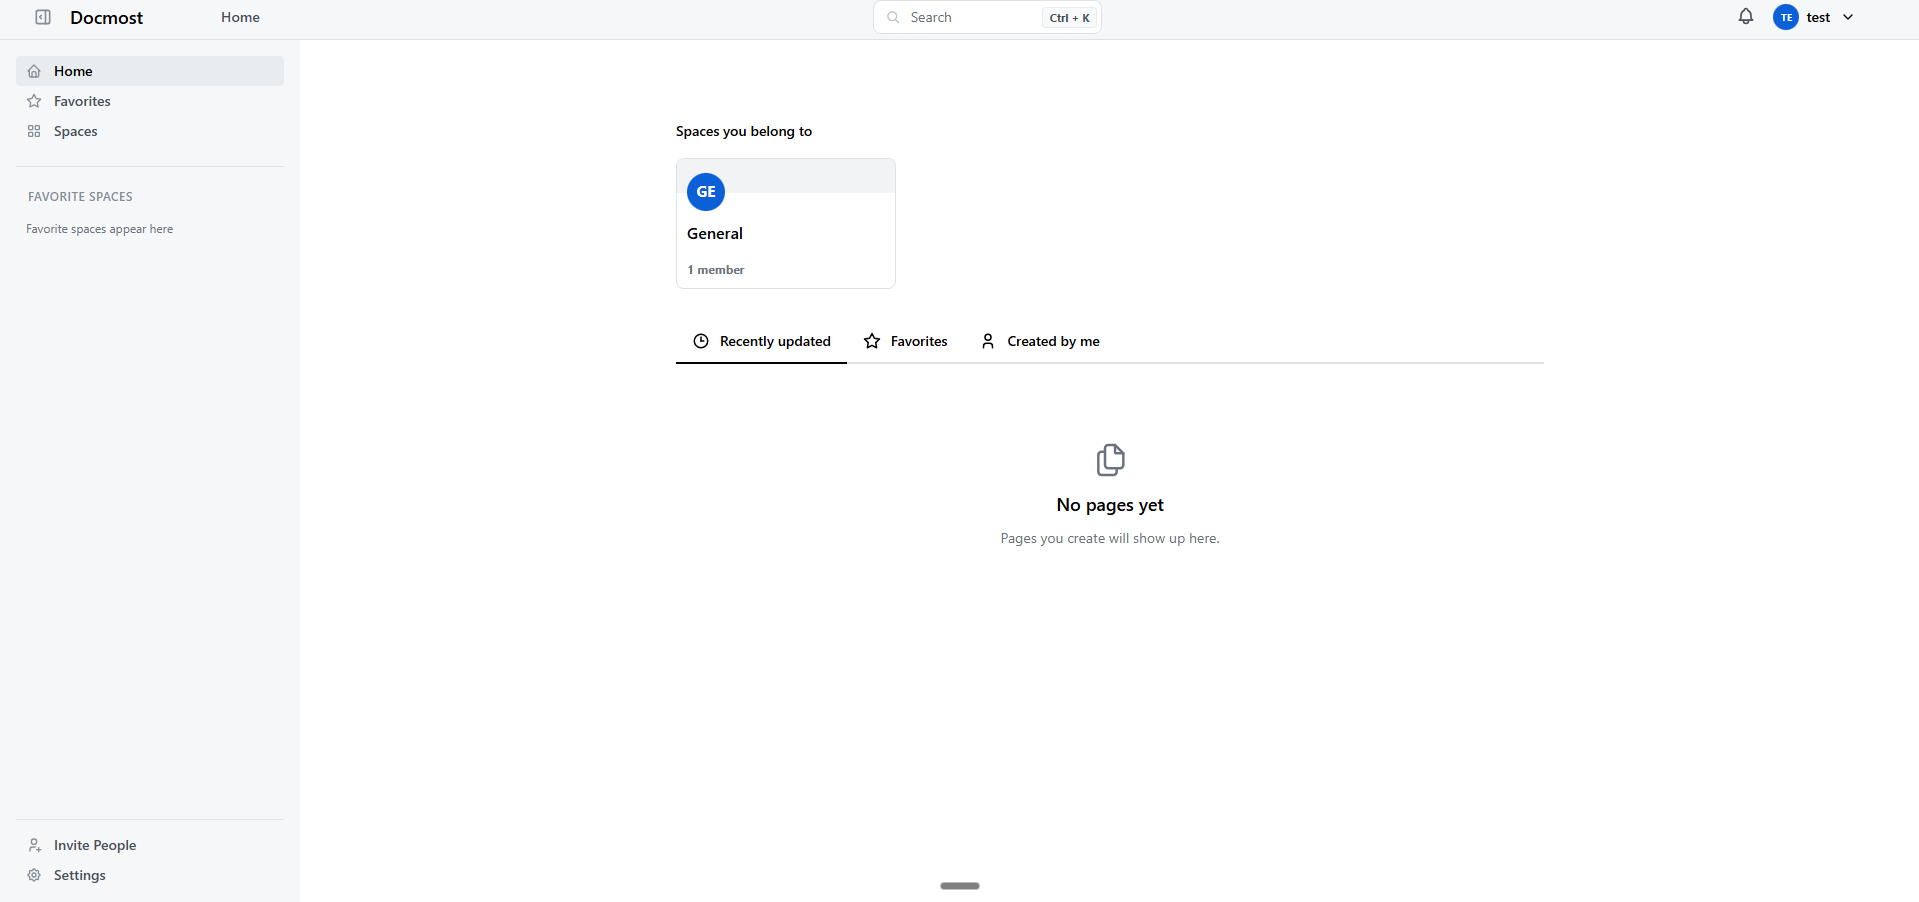
Task: Select Favorites in the sidebar
Action: click(82, 101)
